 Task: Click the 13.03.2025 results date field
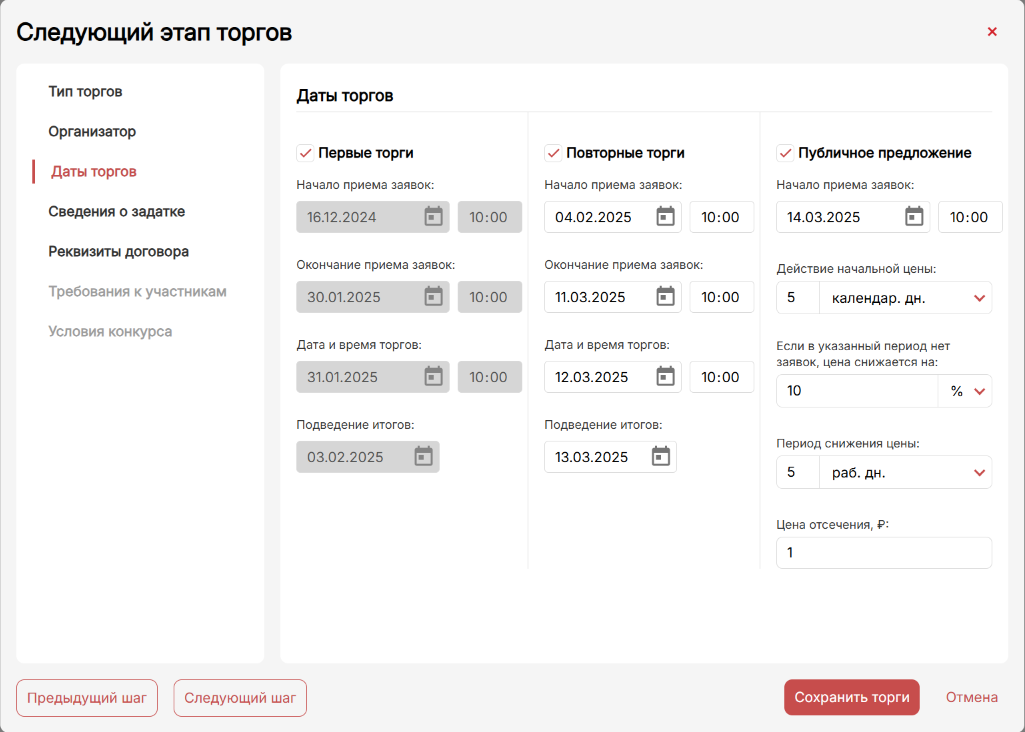point(610,457)
